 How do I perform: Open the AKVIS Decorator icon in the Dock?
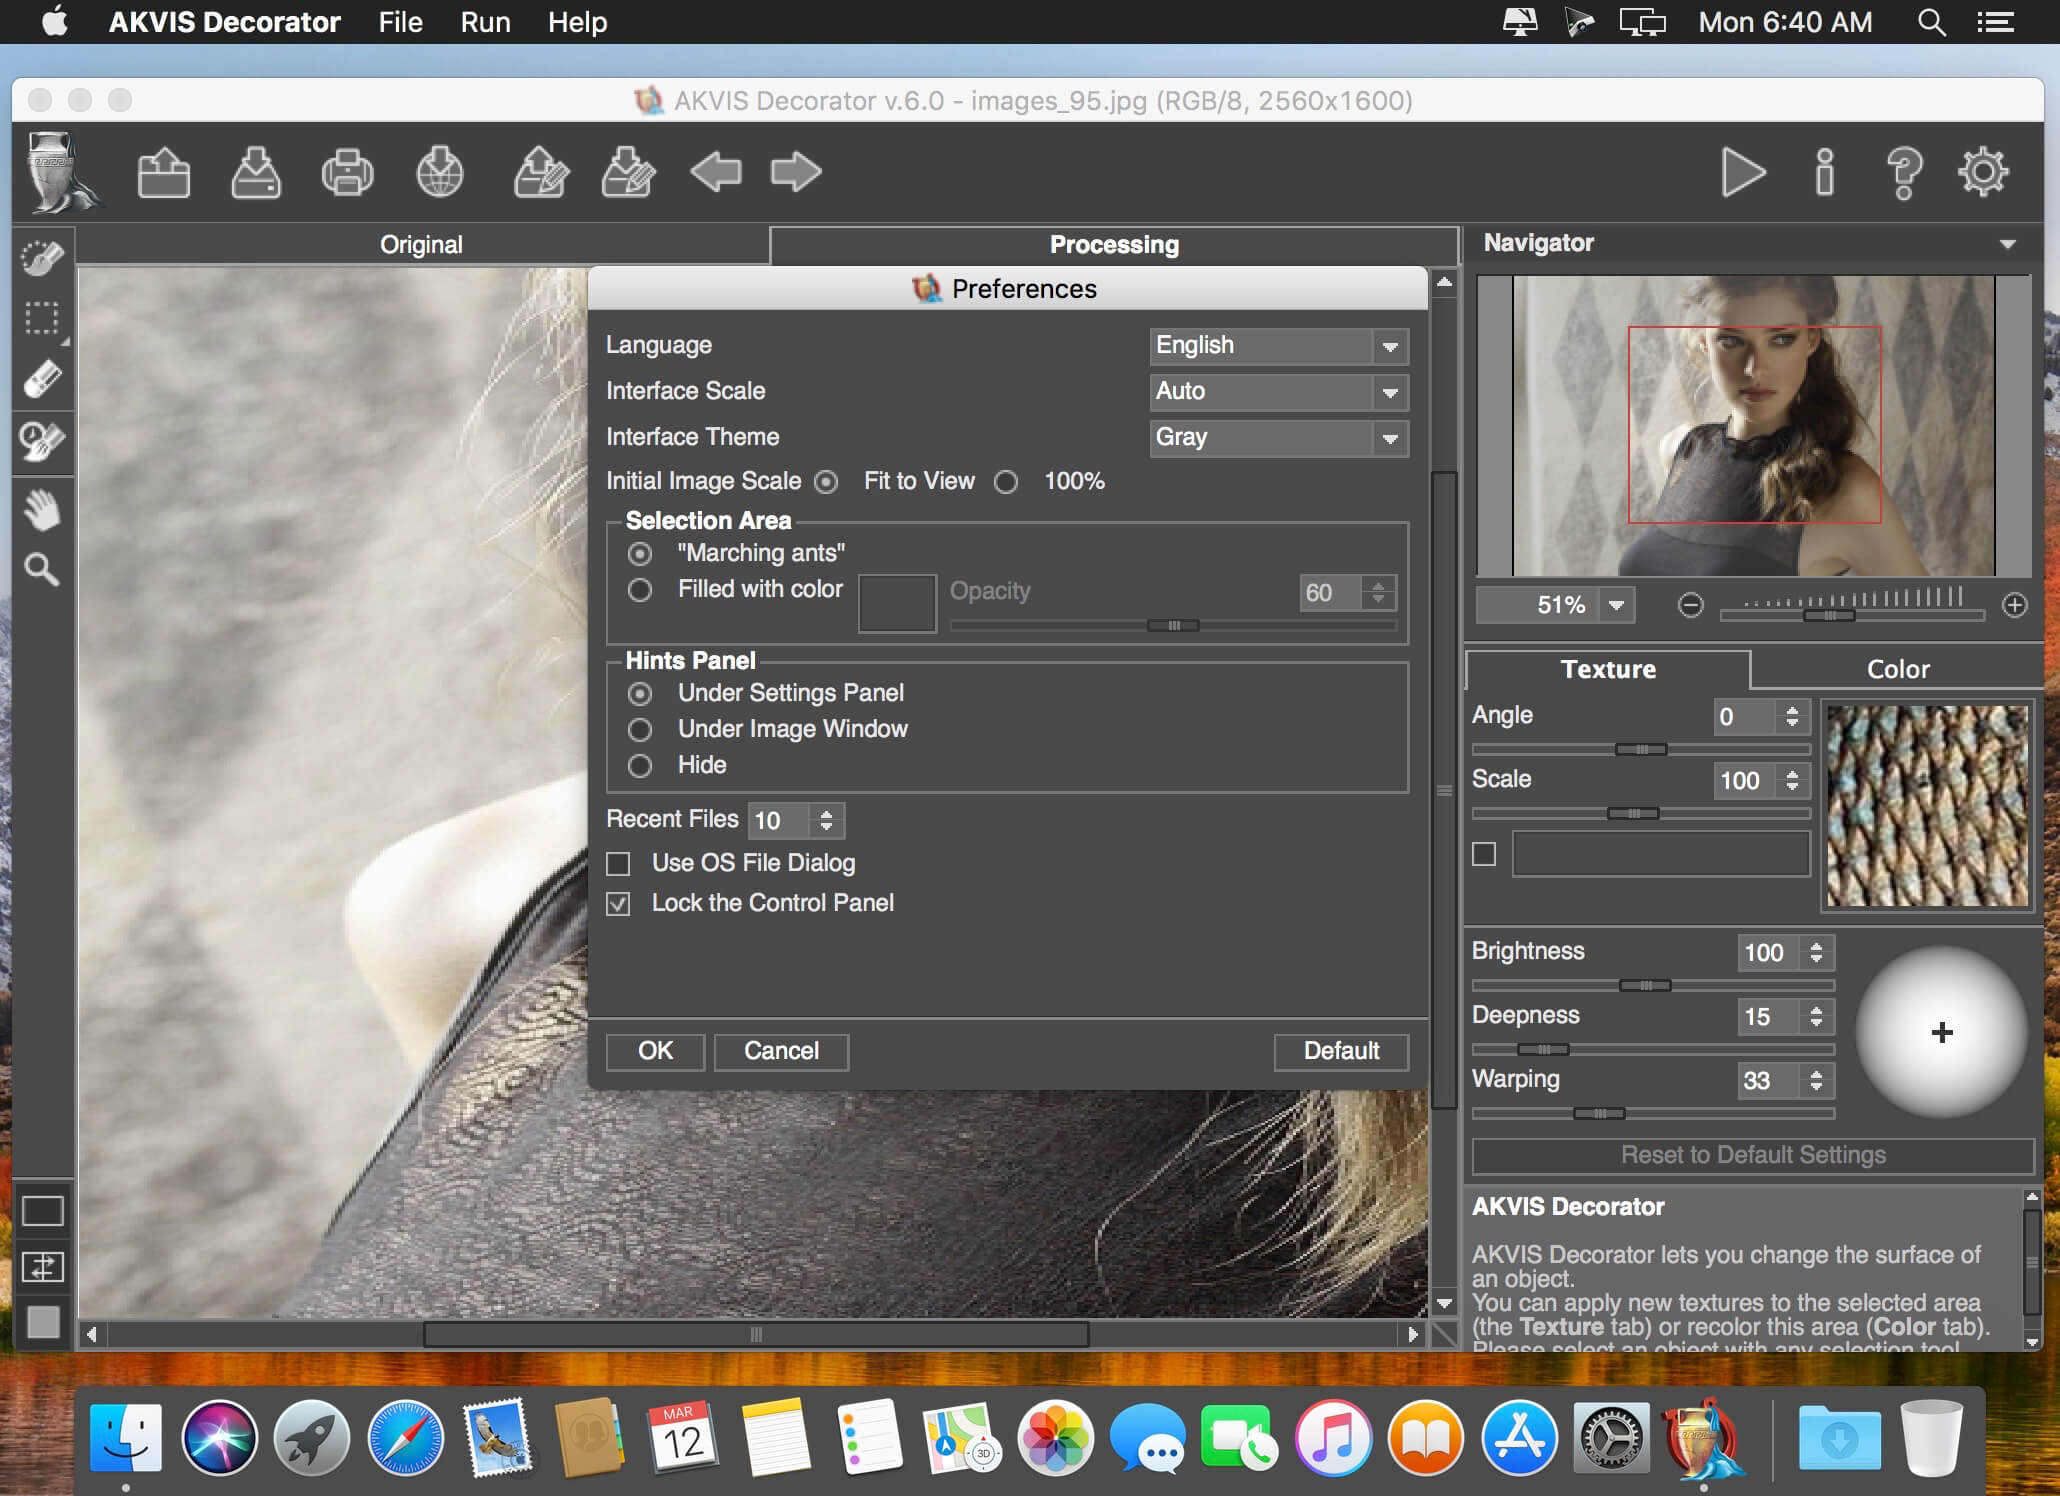click(1703, 1438)
